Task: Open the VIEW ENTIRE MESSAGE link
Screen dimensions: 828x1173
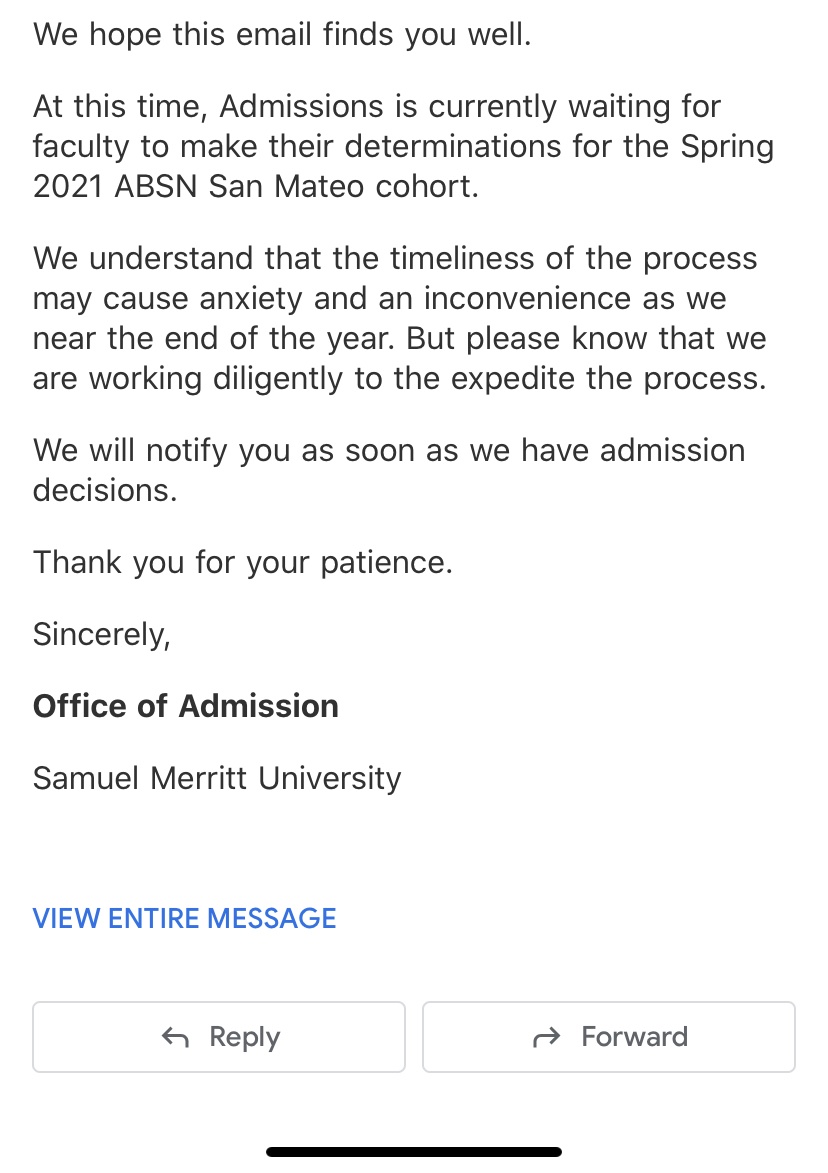Action: tap(184, 918)
